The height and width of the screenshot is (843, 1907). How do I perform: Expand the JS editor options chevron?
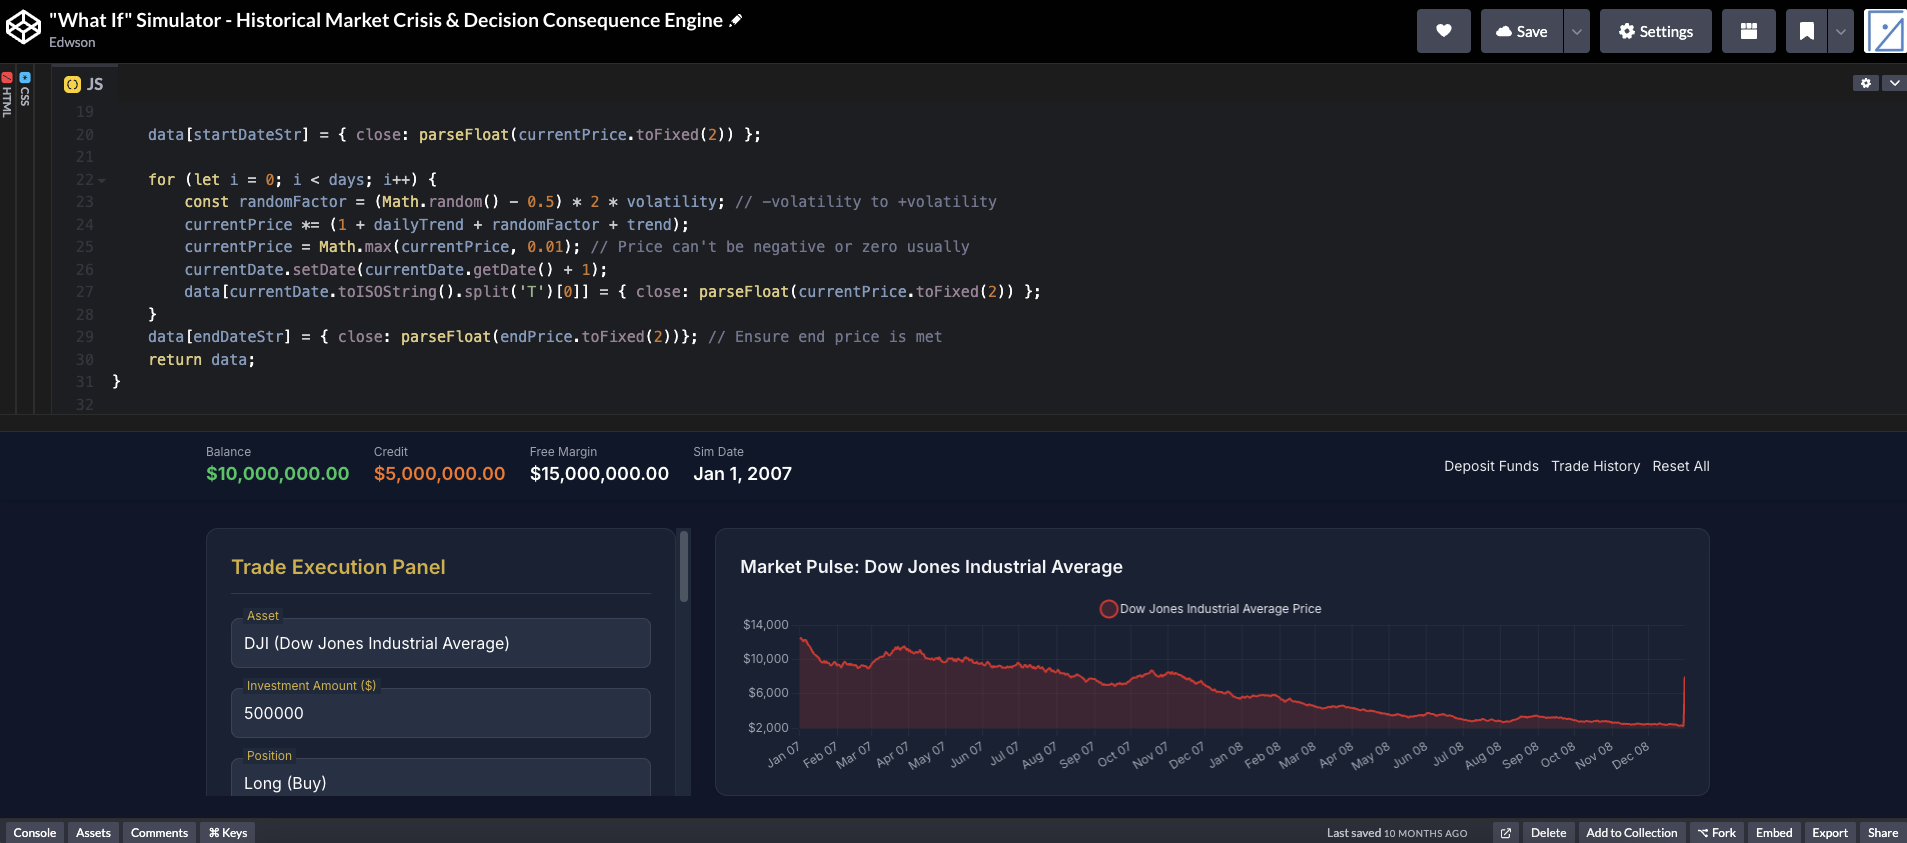click(1894, 83)
